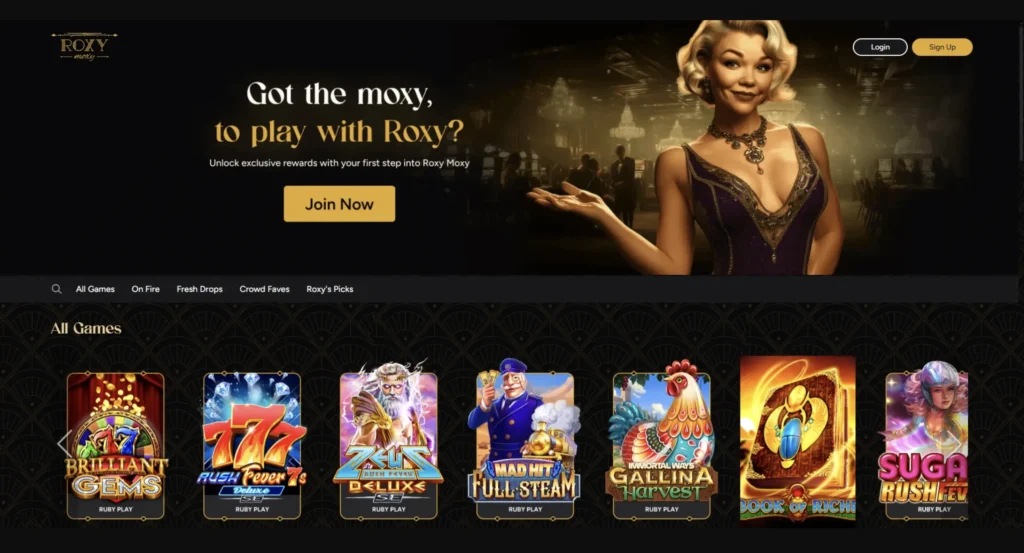Go to the Crowd Faves tab
Screen dimensions: 1024x553
click(x=264, y=289)
